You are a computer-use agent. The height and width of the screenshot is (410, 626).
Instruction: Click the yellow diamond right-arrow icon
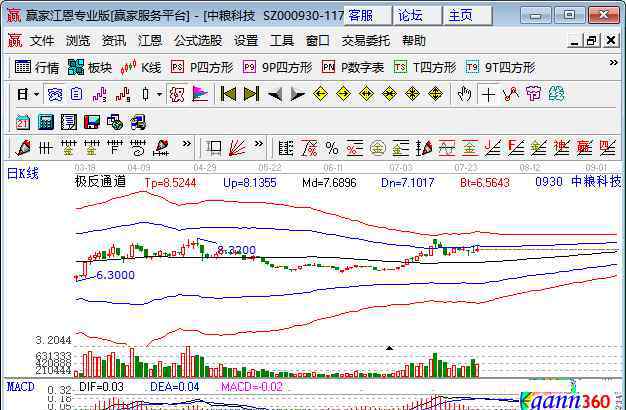click(x=343, y=95)
